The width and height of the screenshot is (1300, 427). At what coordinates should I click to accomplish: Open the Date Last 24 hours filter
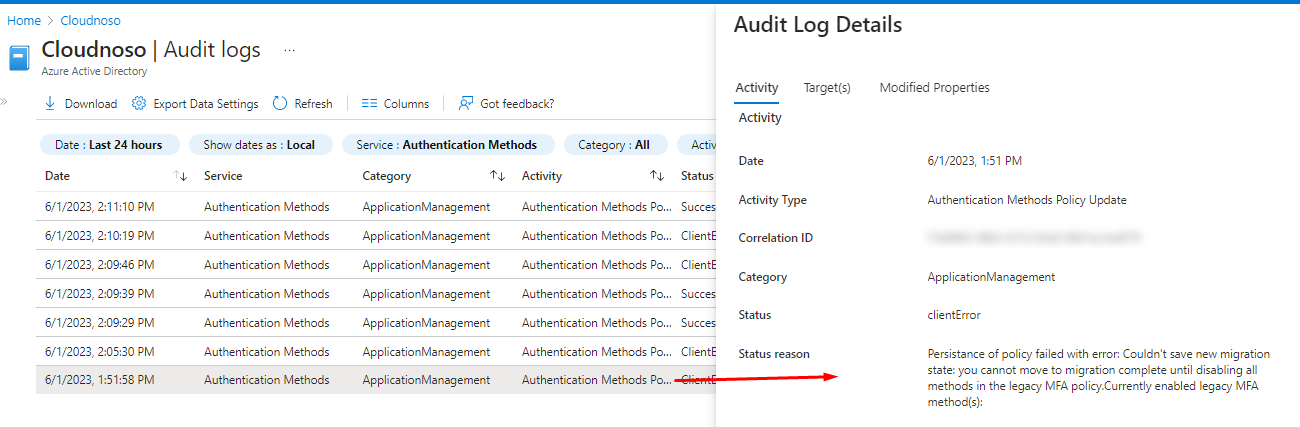pyautogui.click(x=109, y=145)
